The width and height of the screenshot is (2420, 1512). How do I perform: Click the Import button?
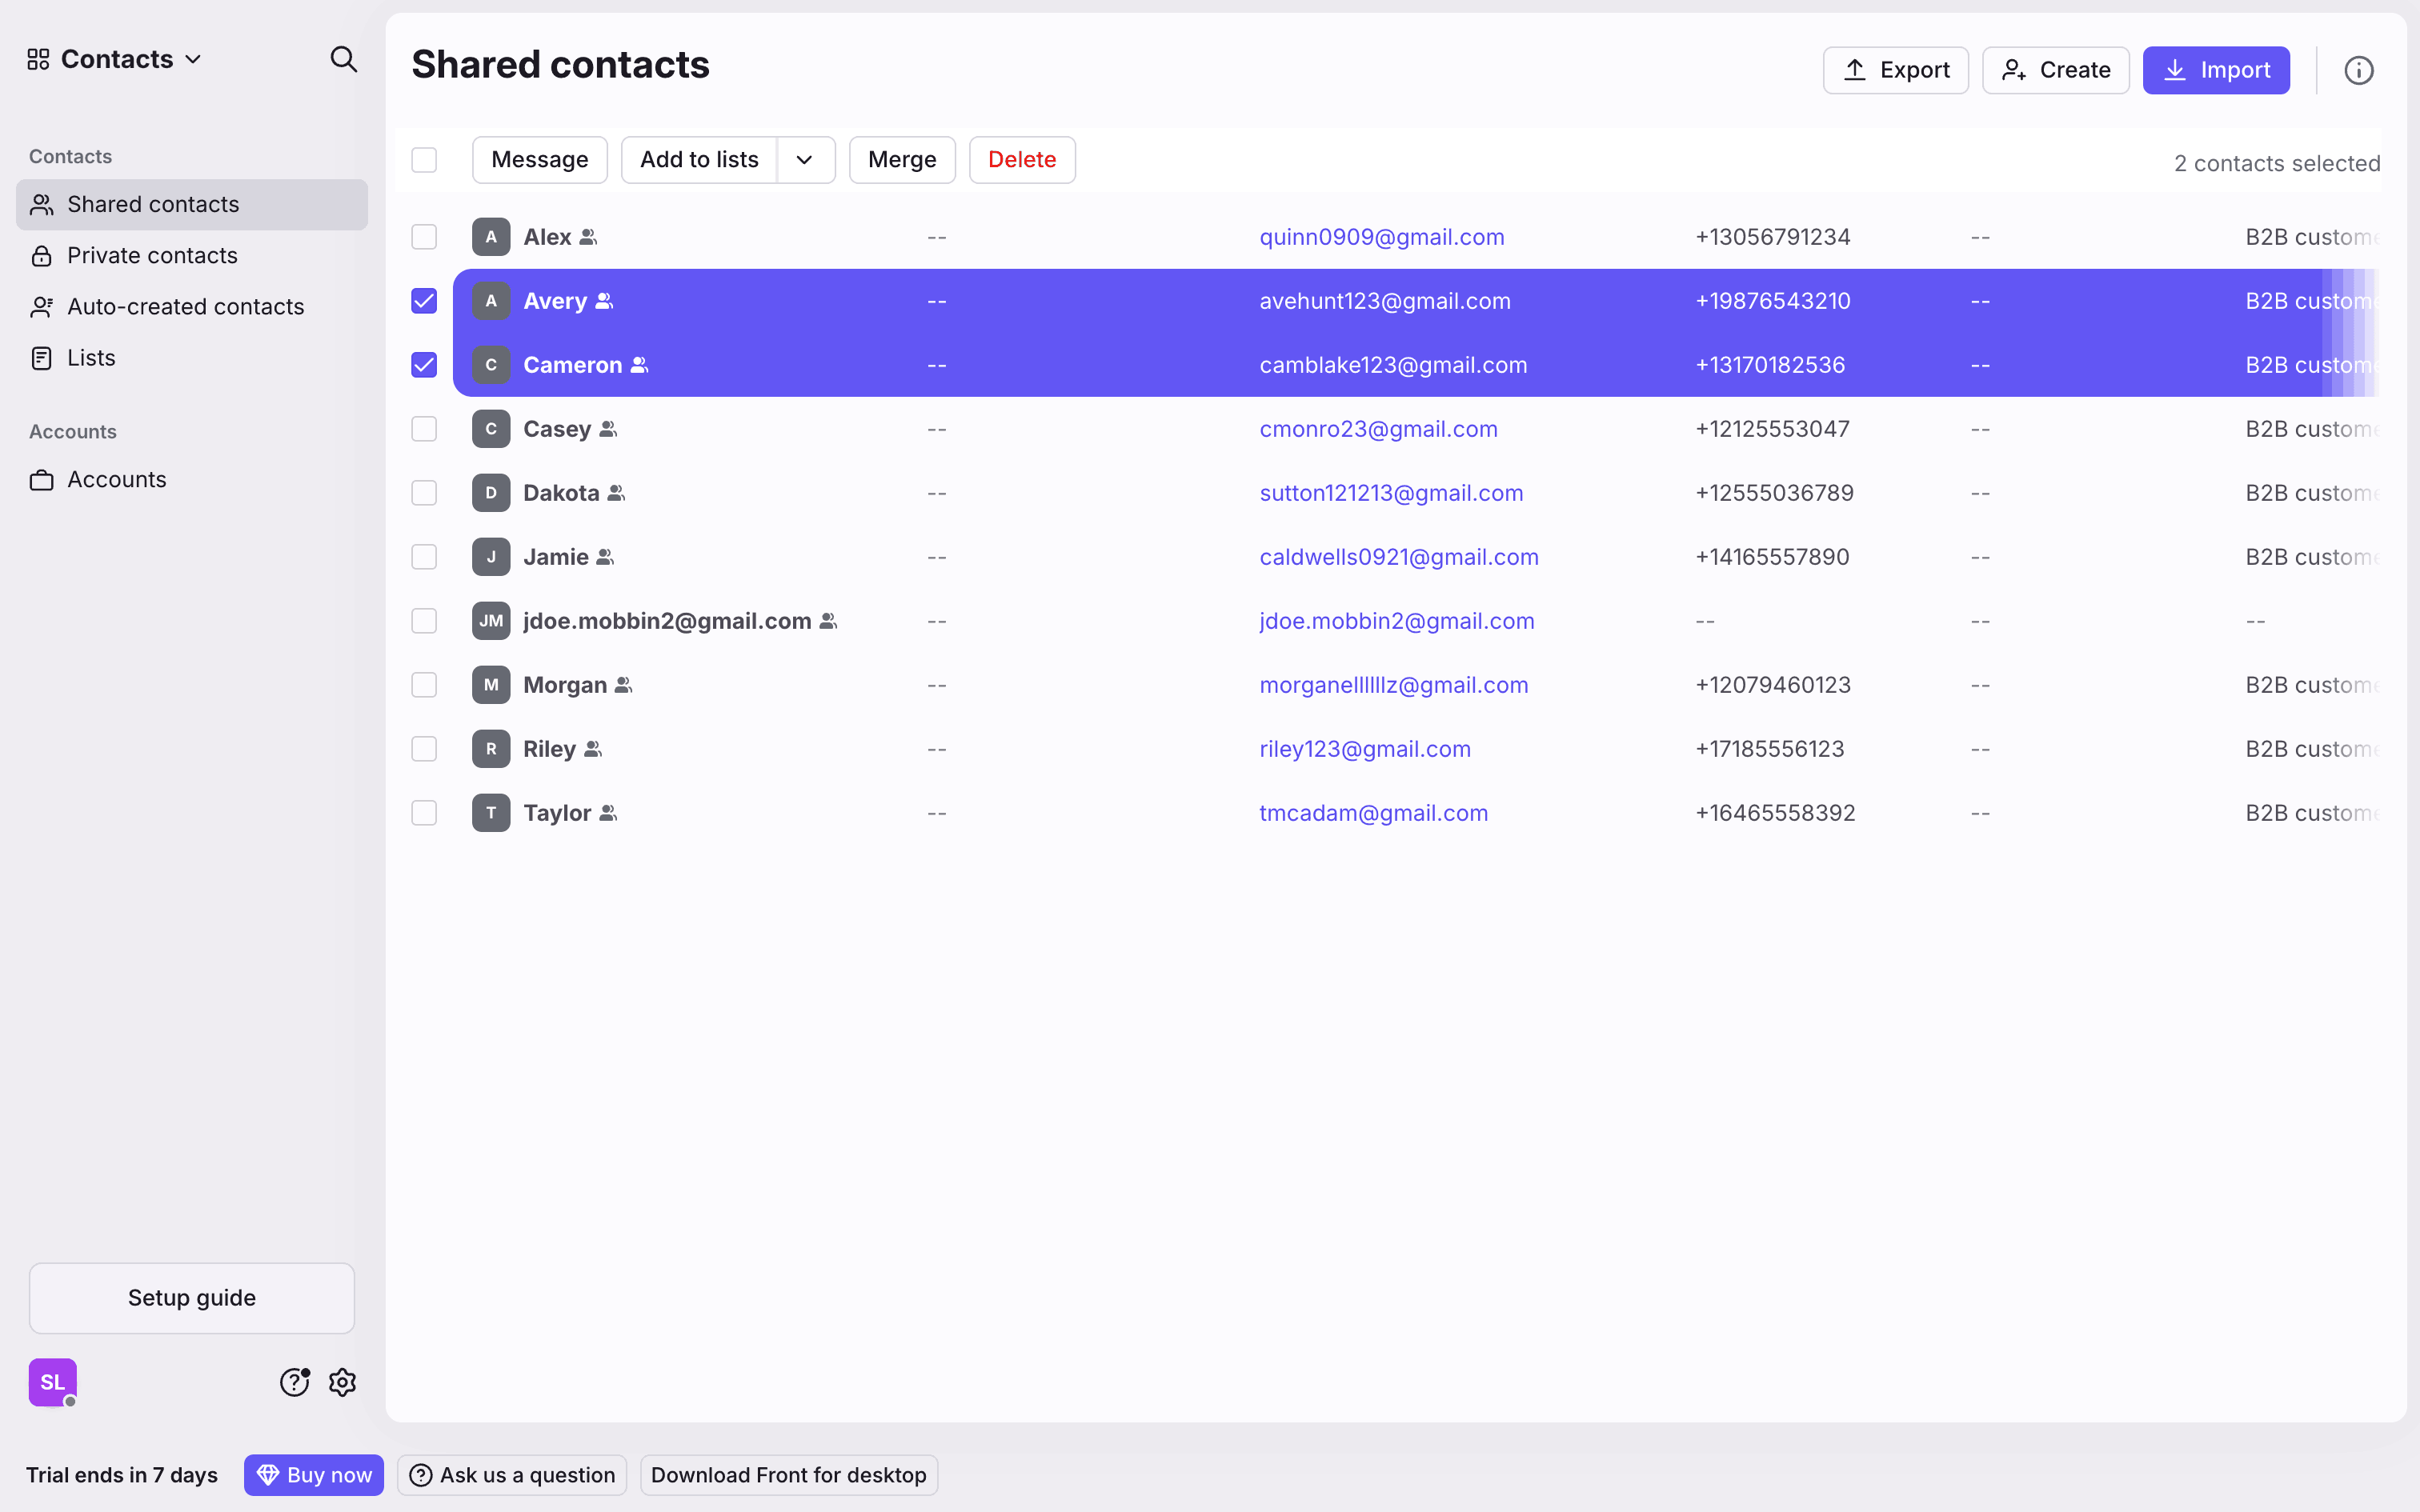click(2215, 70)
